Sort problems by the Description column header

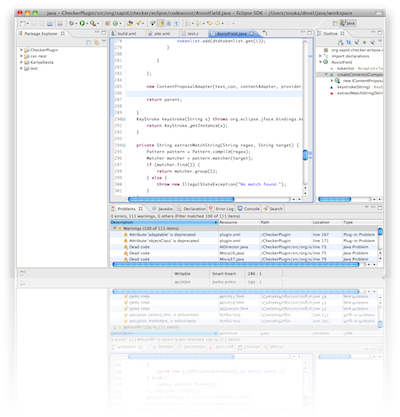click(x=164, y=222)
